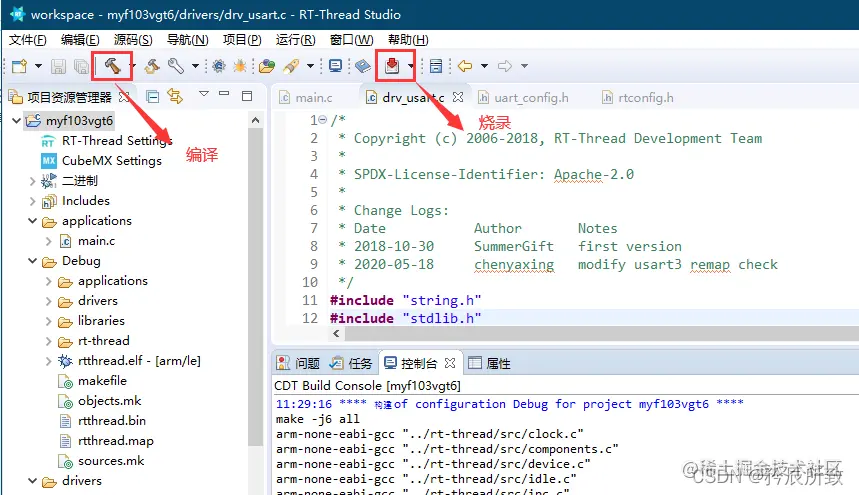
Task: Open Forward history dropdown arrow
Action: coord(524,66)
